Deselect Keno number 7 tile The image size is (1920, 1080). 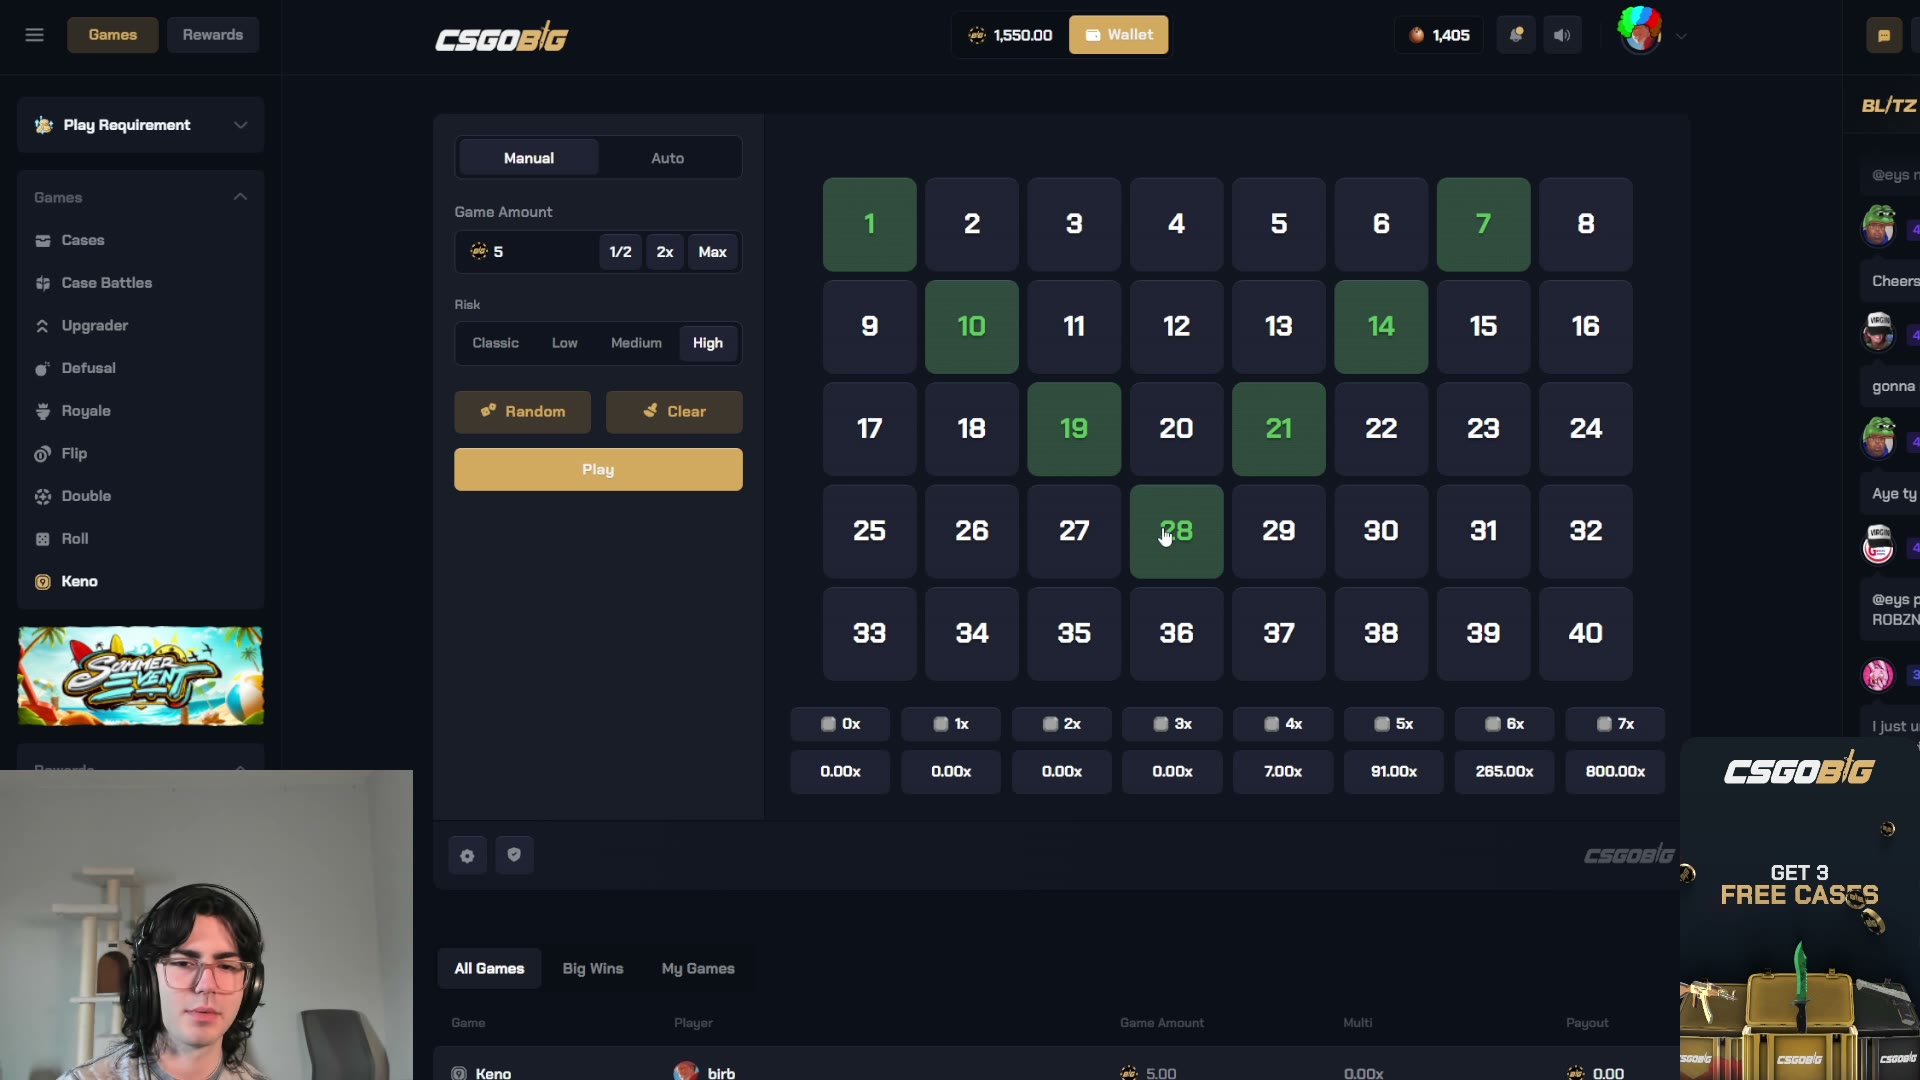pyautogui.click(x=1484, y=225)
